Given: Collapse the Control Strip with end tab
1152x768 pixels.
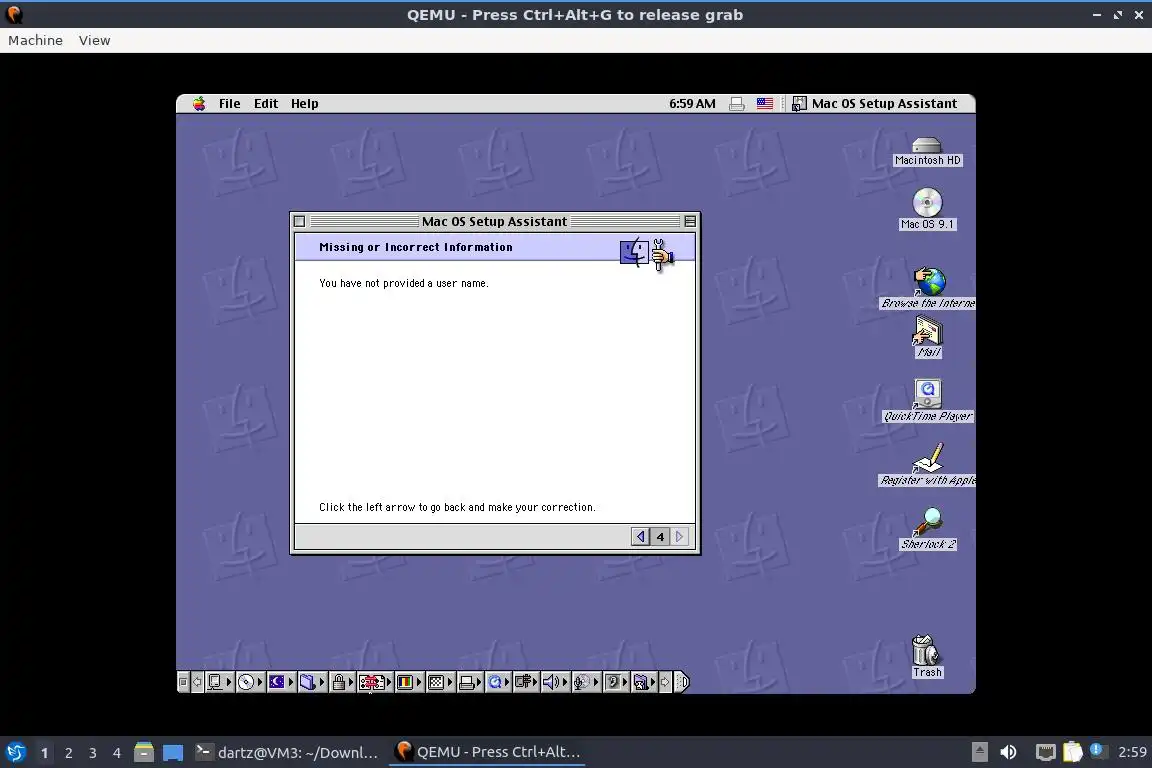Looking at the screenshot, I should pyautogui.click(x=681, y=682).
